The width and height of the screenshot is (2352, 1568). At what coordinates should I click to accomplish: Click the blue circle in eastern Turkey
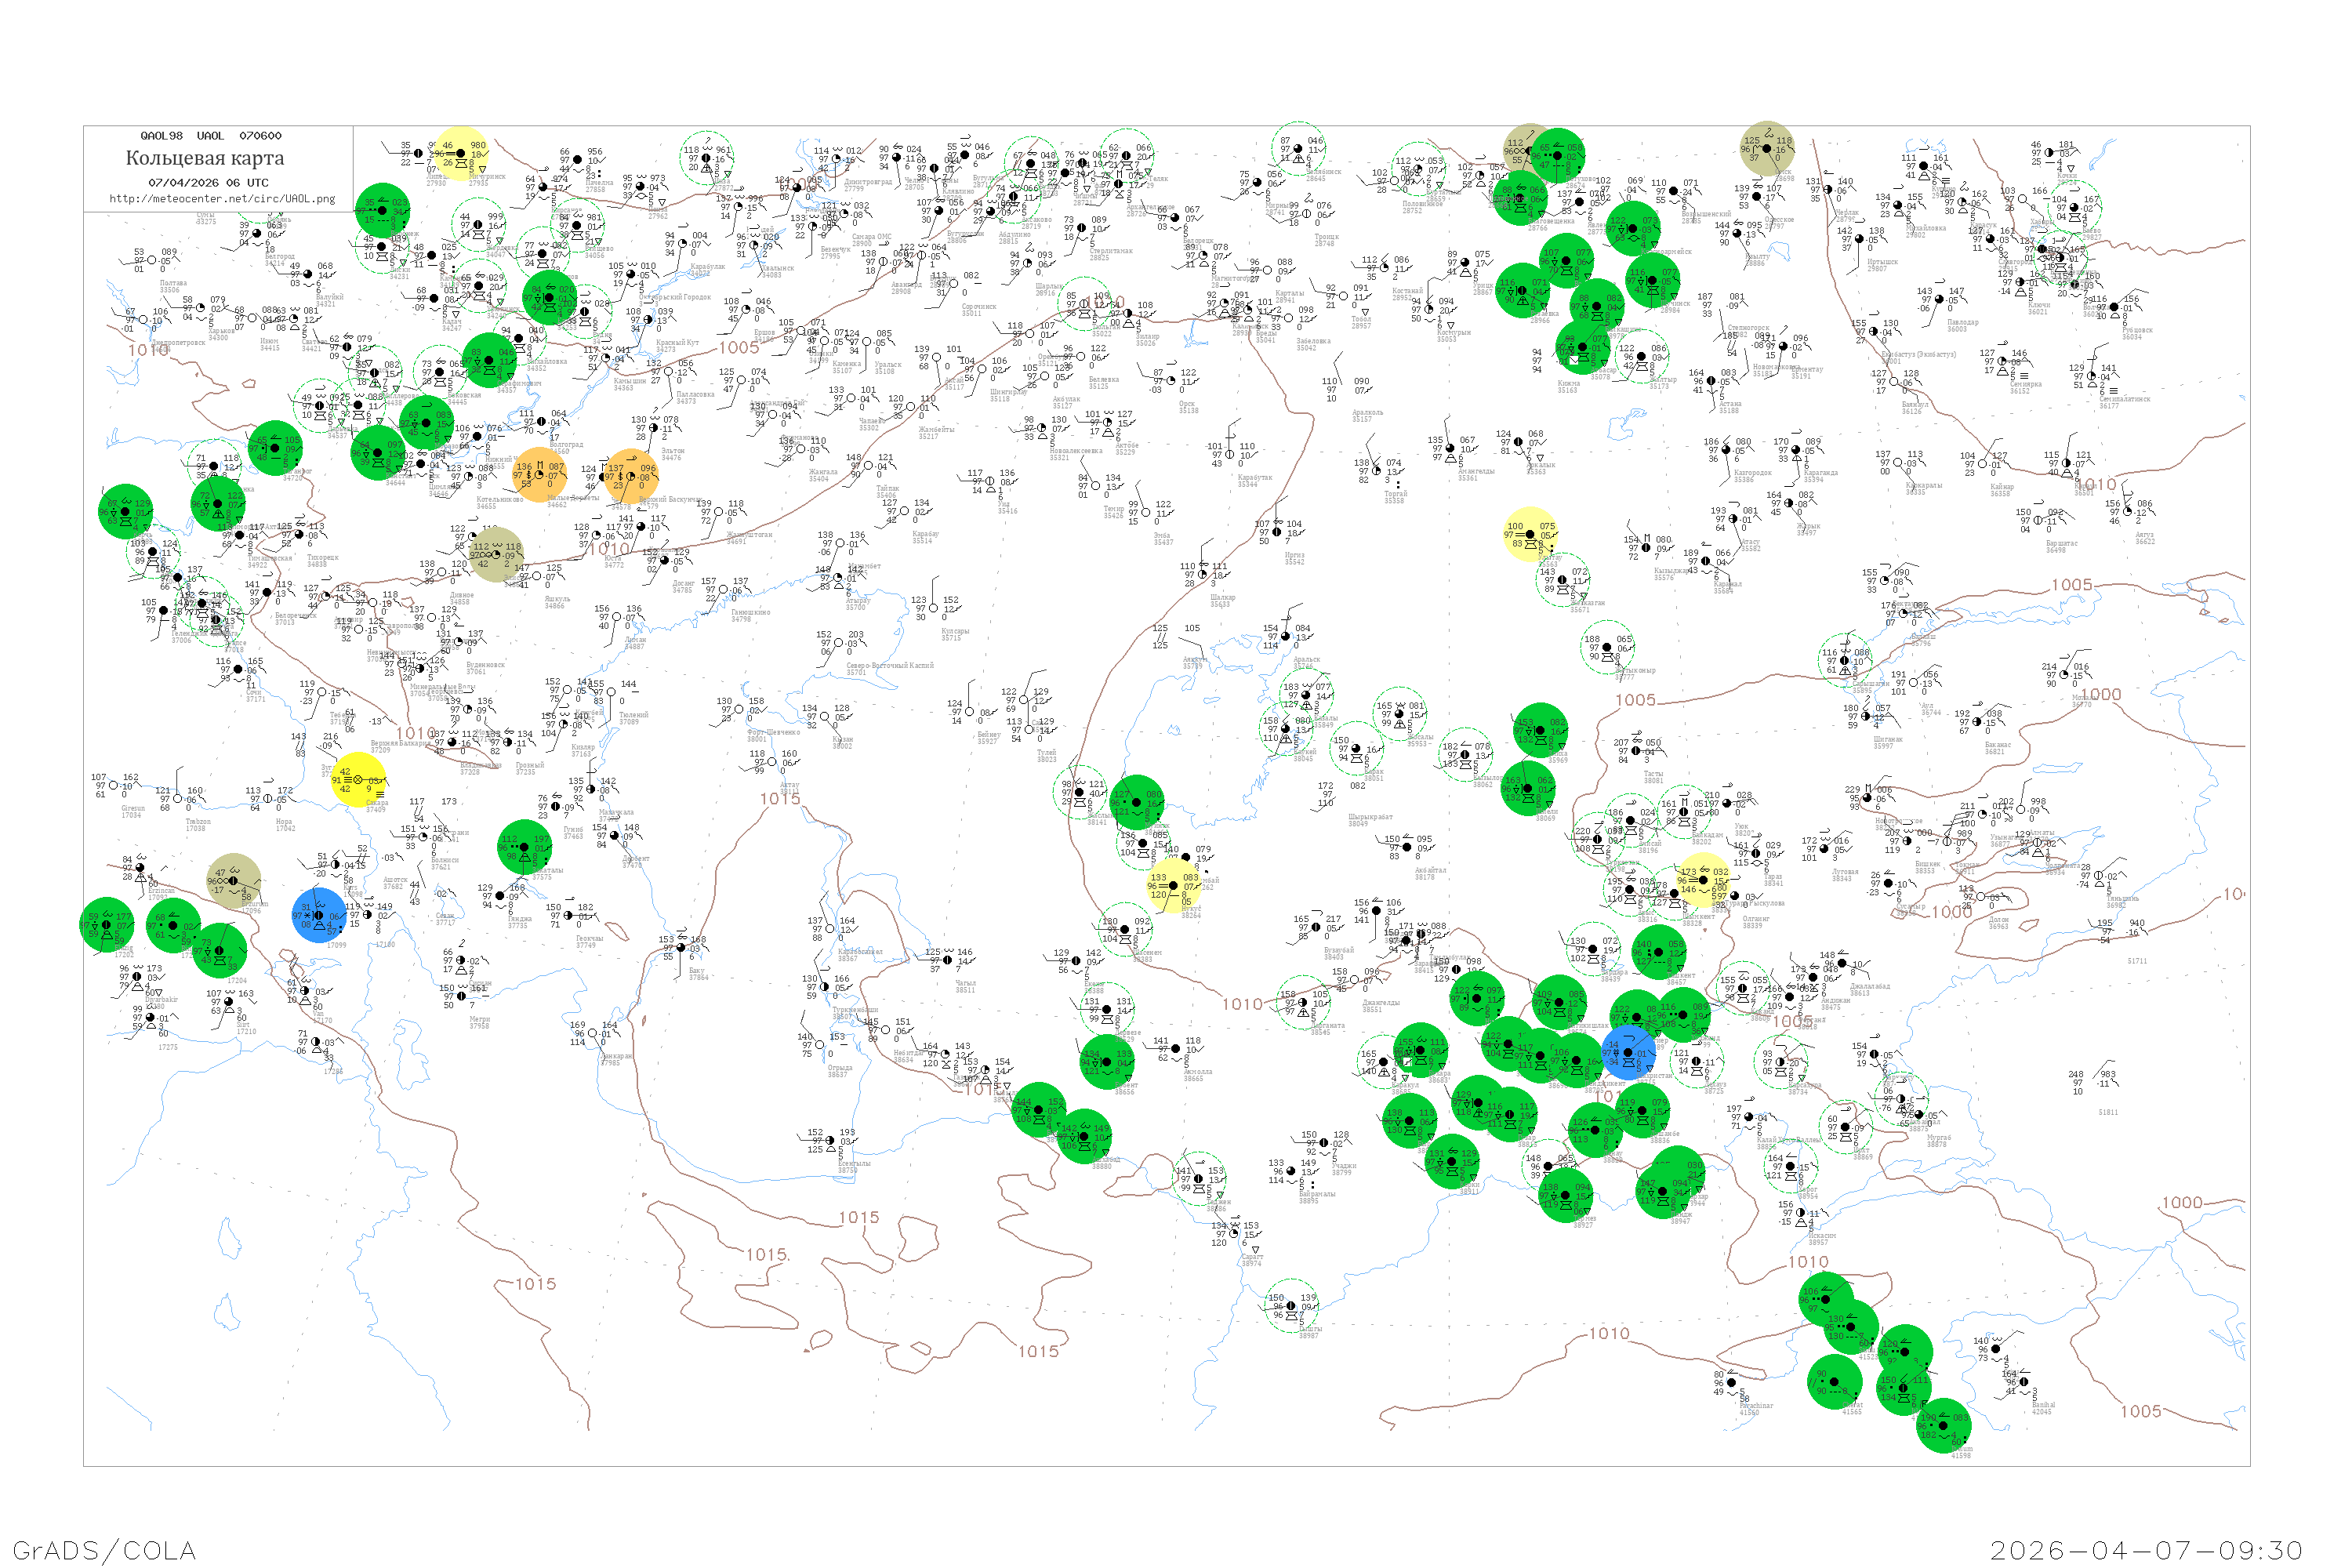(x=320, y=915)
